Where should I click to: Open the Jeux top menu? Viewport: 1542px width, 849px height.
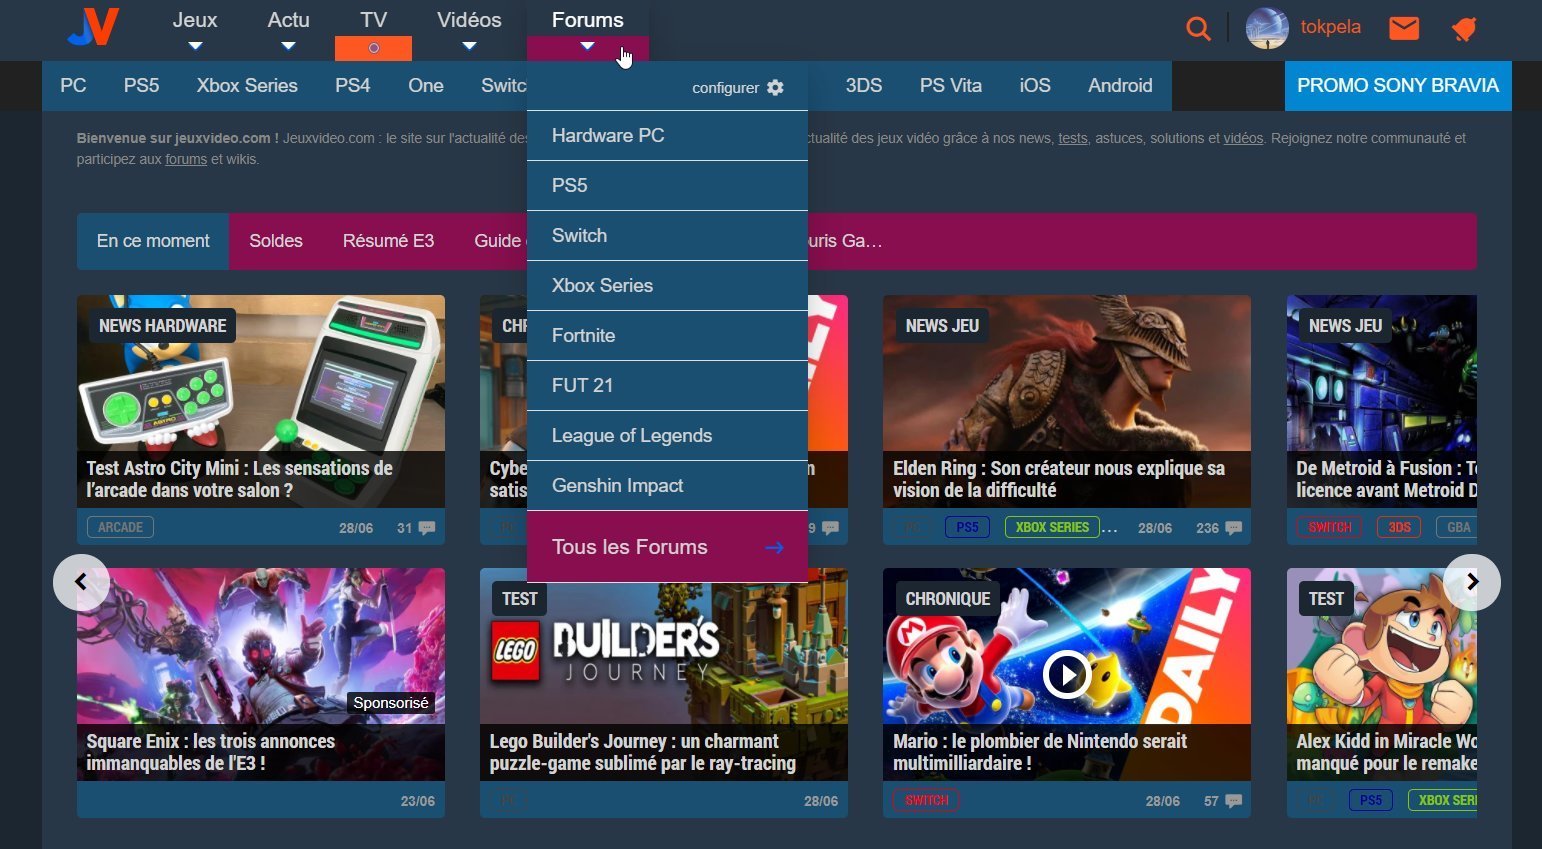(195, 20)
